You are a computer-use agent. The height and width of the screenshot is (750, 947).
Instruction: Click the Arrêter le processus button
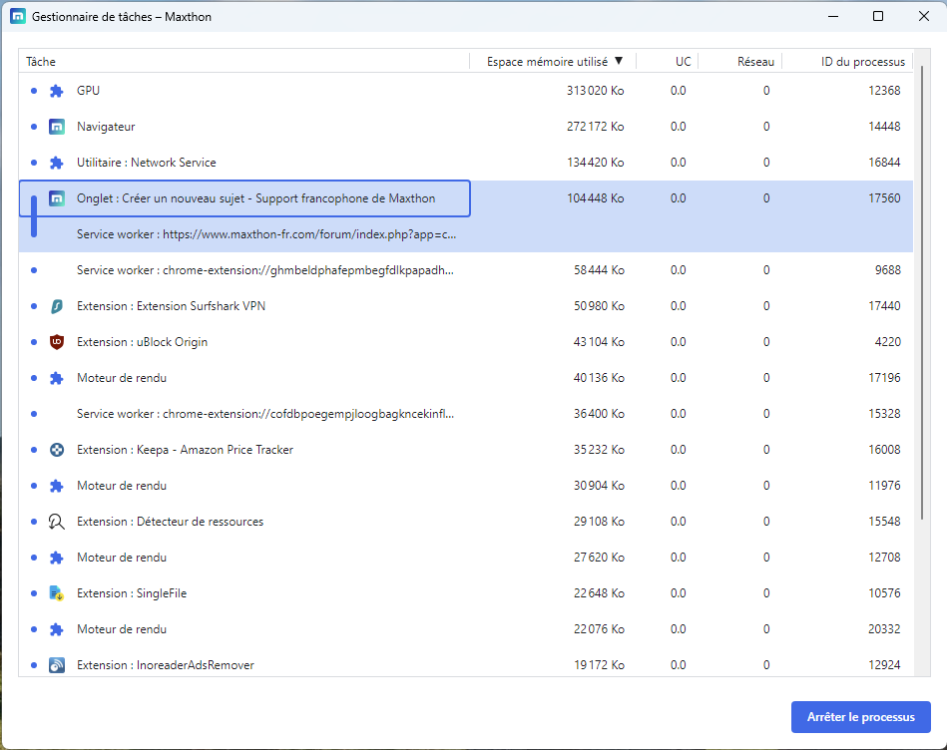860,717
